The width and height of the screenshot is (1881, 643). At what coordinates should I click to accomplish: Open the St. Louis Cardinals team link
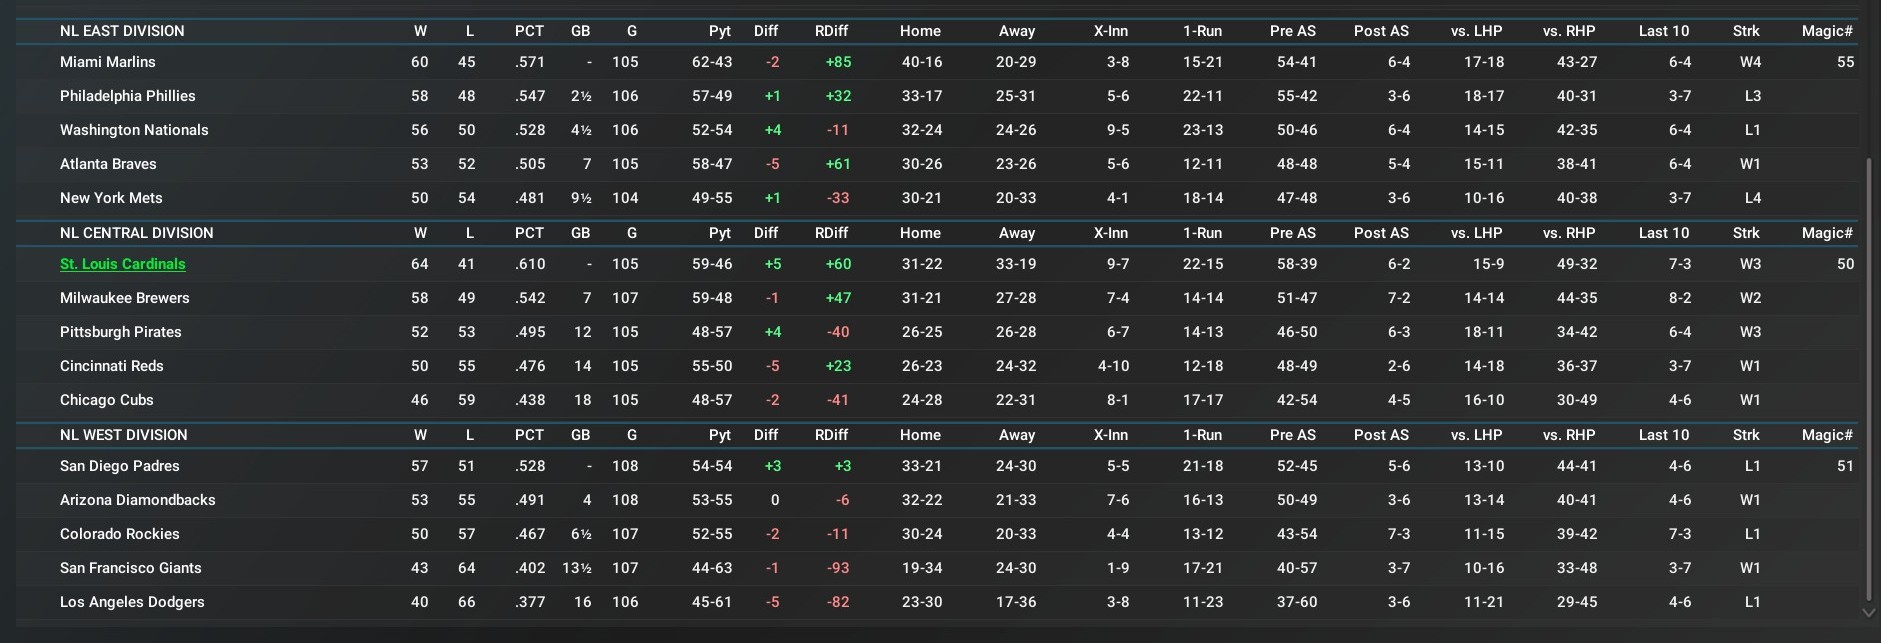[x=123, y=264]
